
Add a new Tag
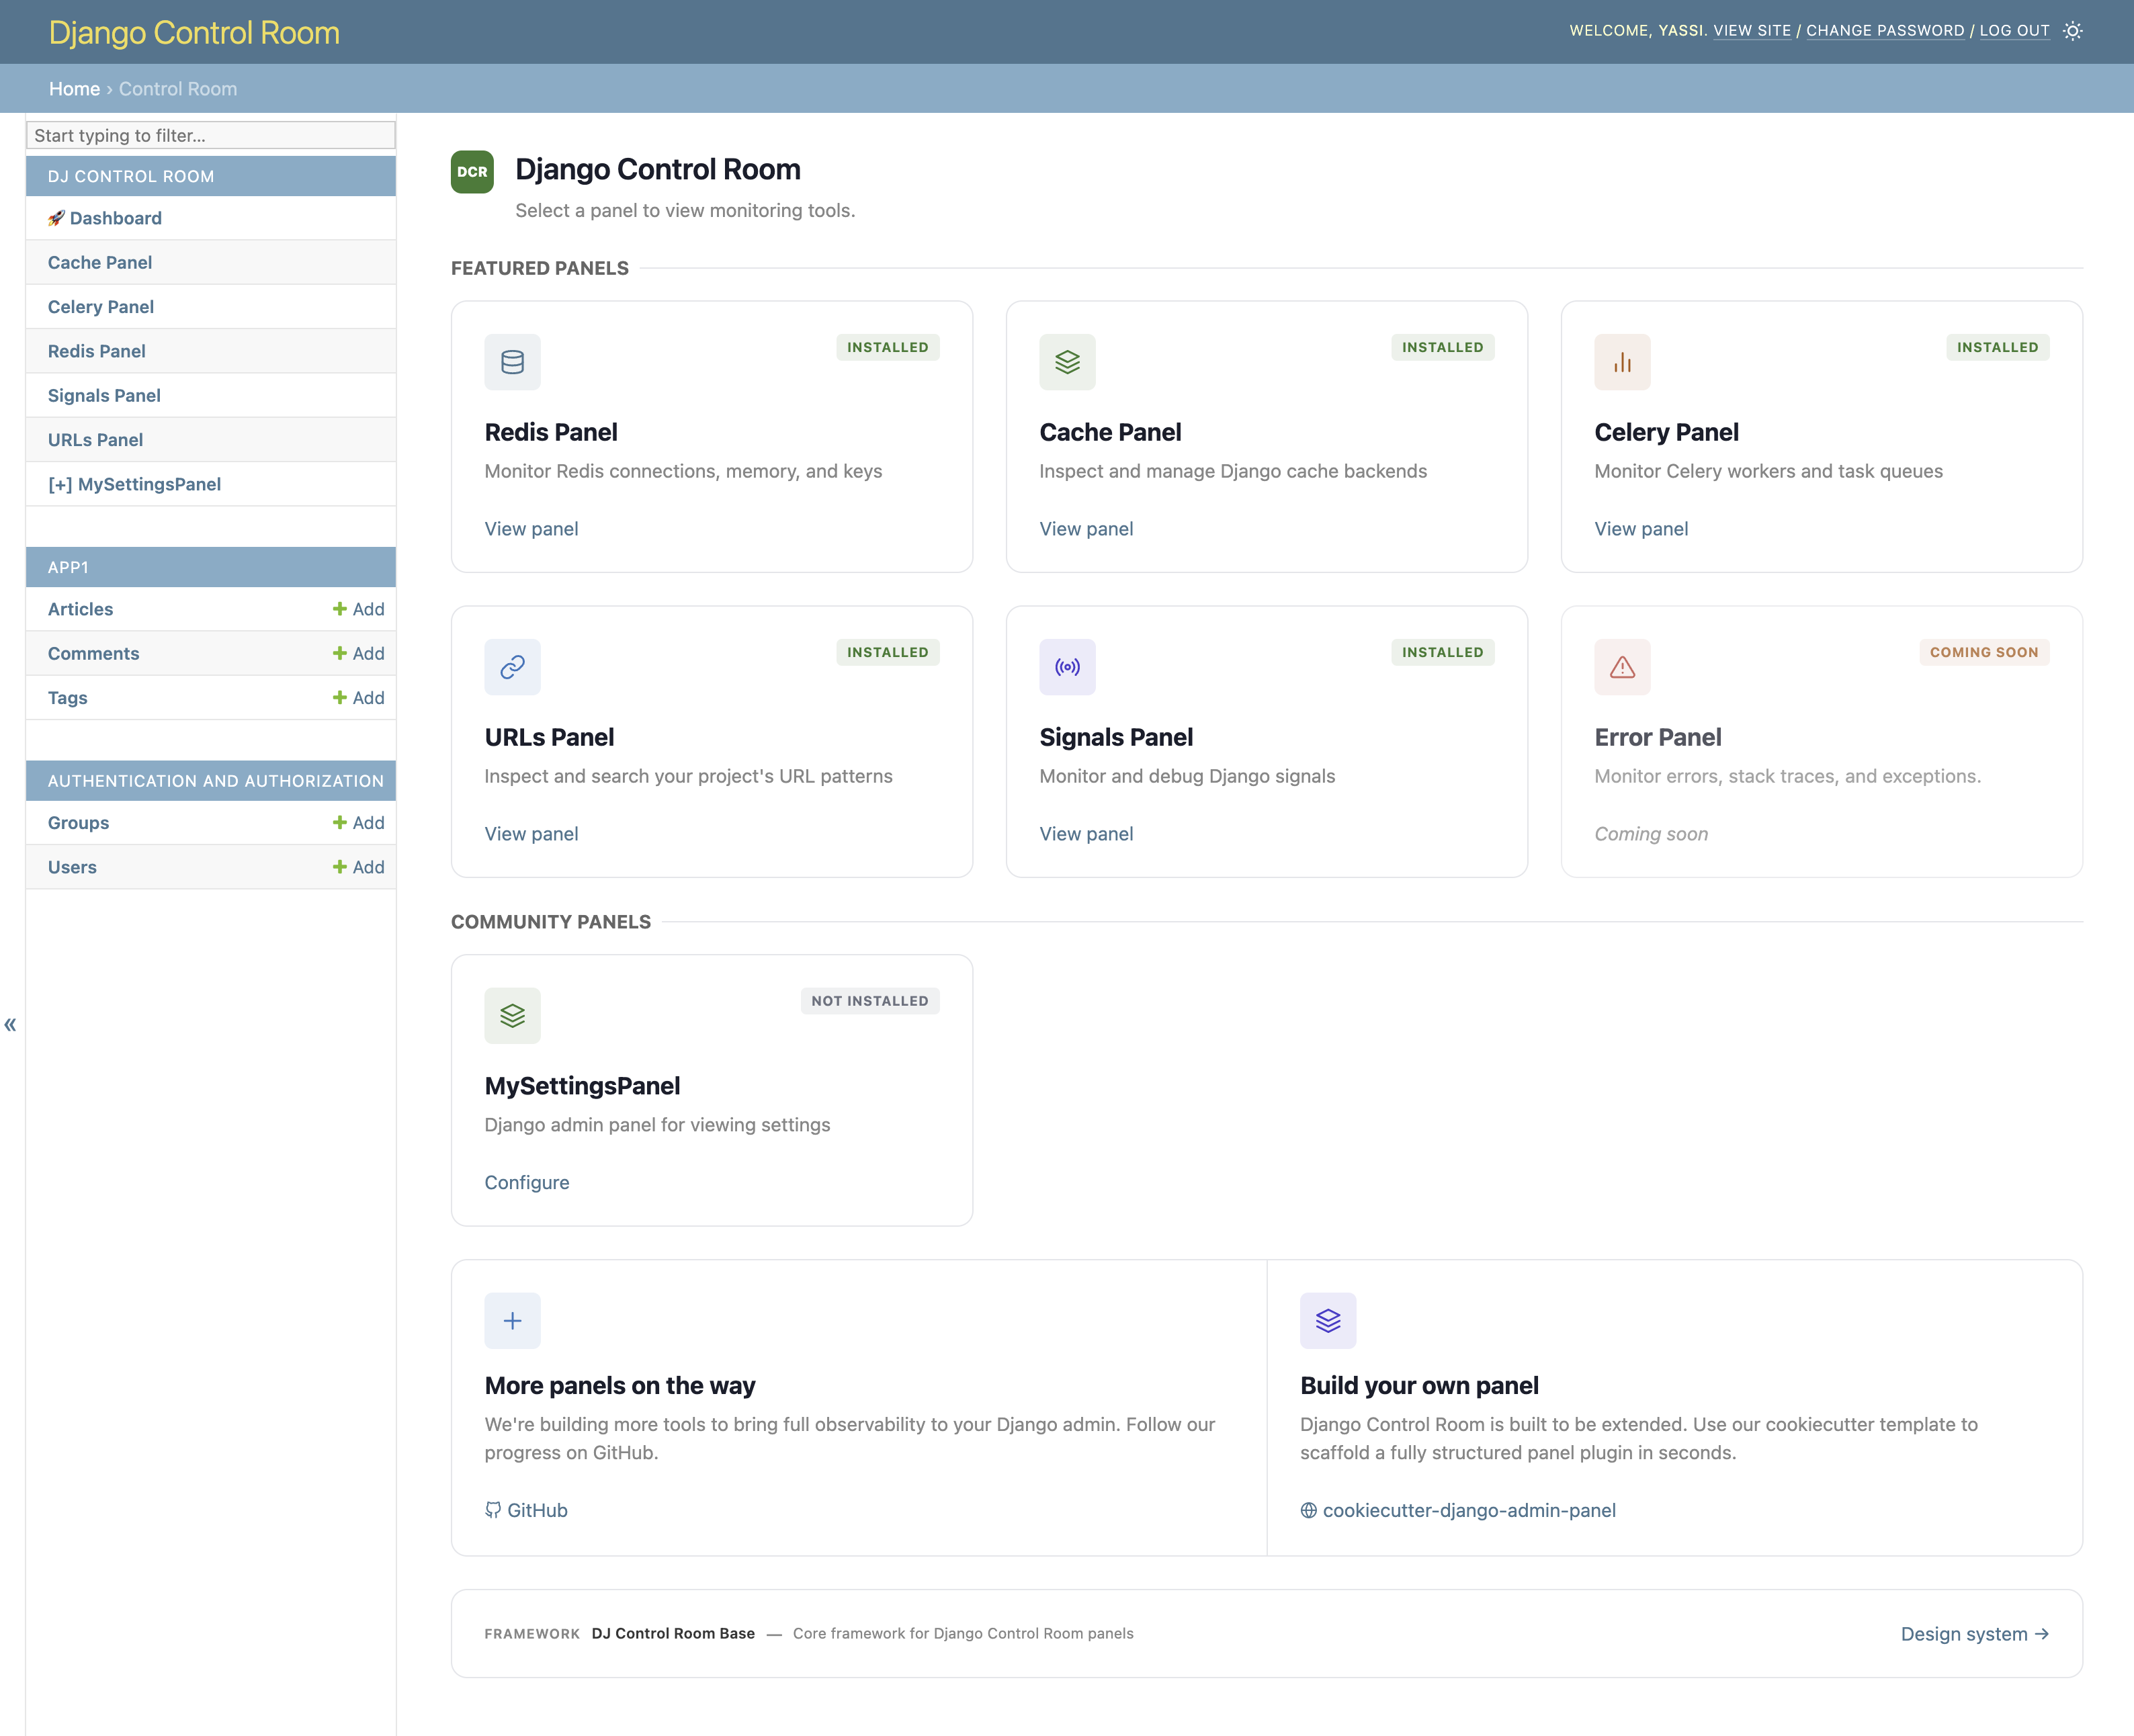pos(358,698)
